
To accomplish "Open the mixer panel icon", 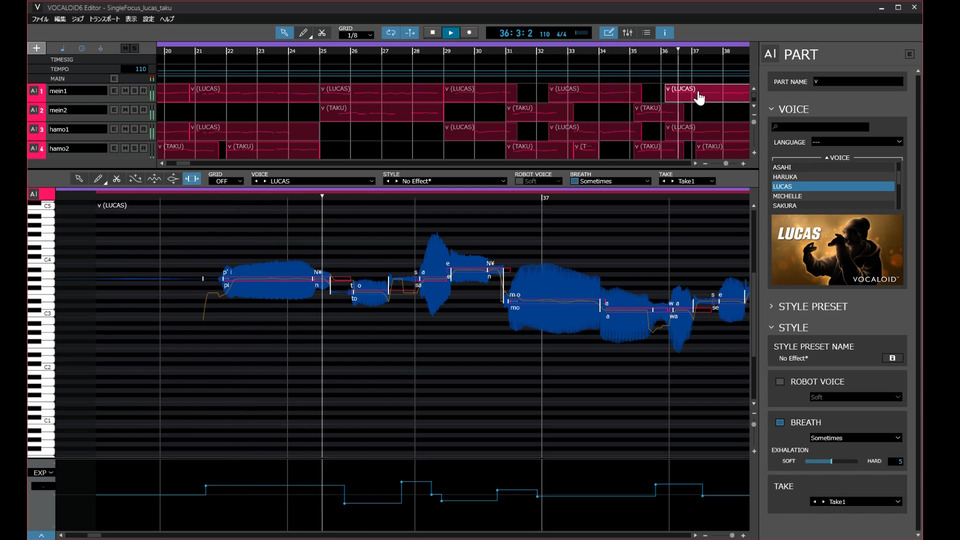I will pos(628,32).
